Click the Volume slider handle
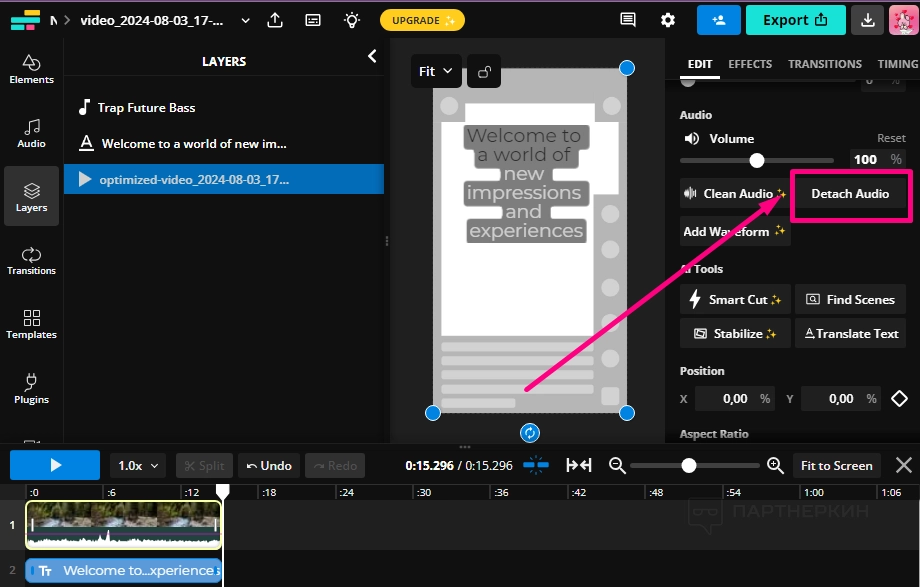The width and height of the screenshot is (920, 587). pyautogui.click(x=757, y=160)
